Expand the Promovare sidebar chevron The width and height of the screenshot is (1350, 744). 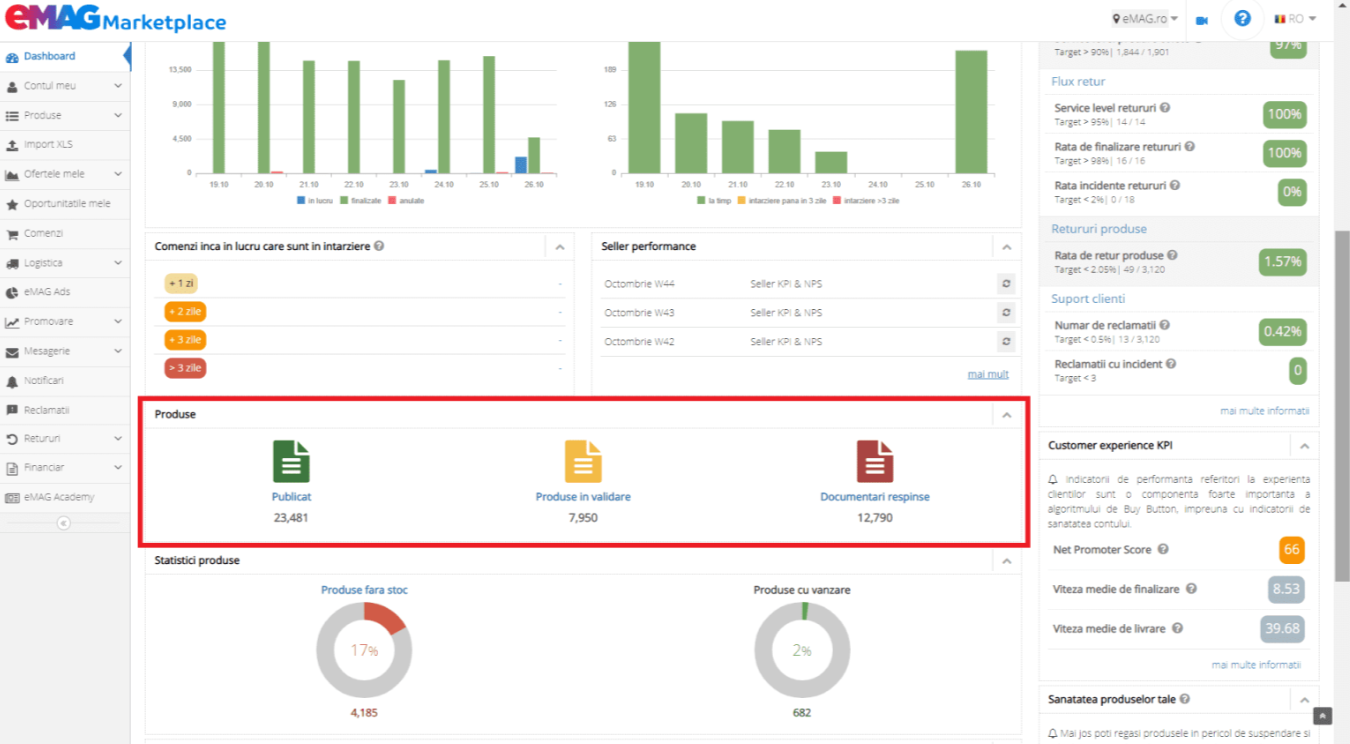[x=118, y=322]
